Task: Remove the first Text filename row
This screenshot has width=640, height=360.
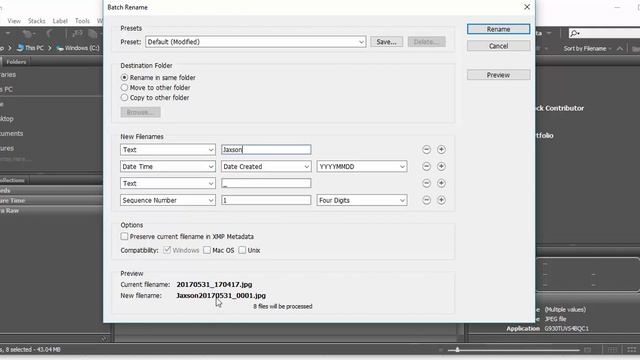Action: click(426, 149)
